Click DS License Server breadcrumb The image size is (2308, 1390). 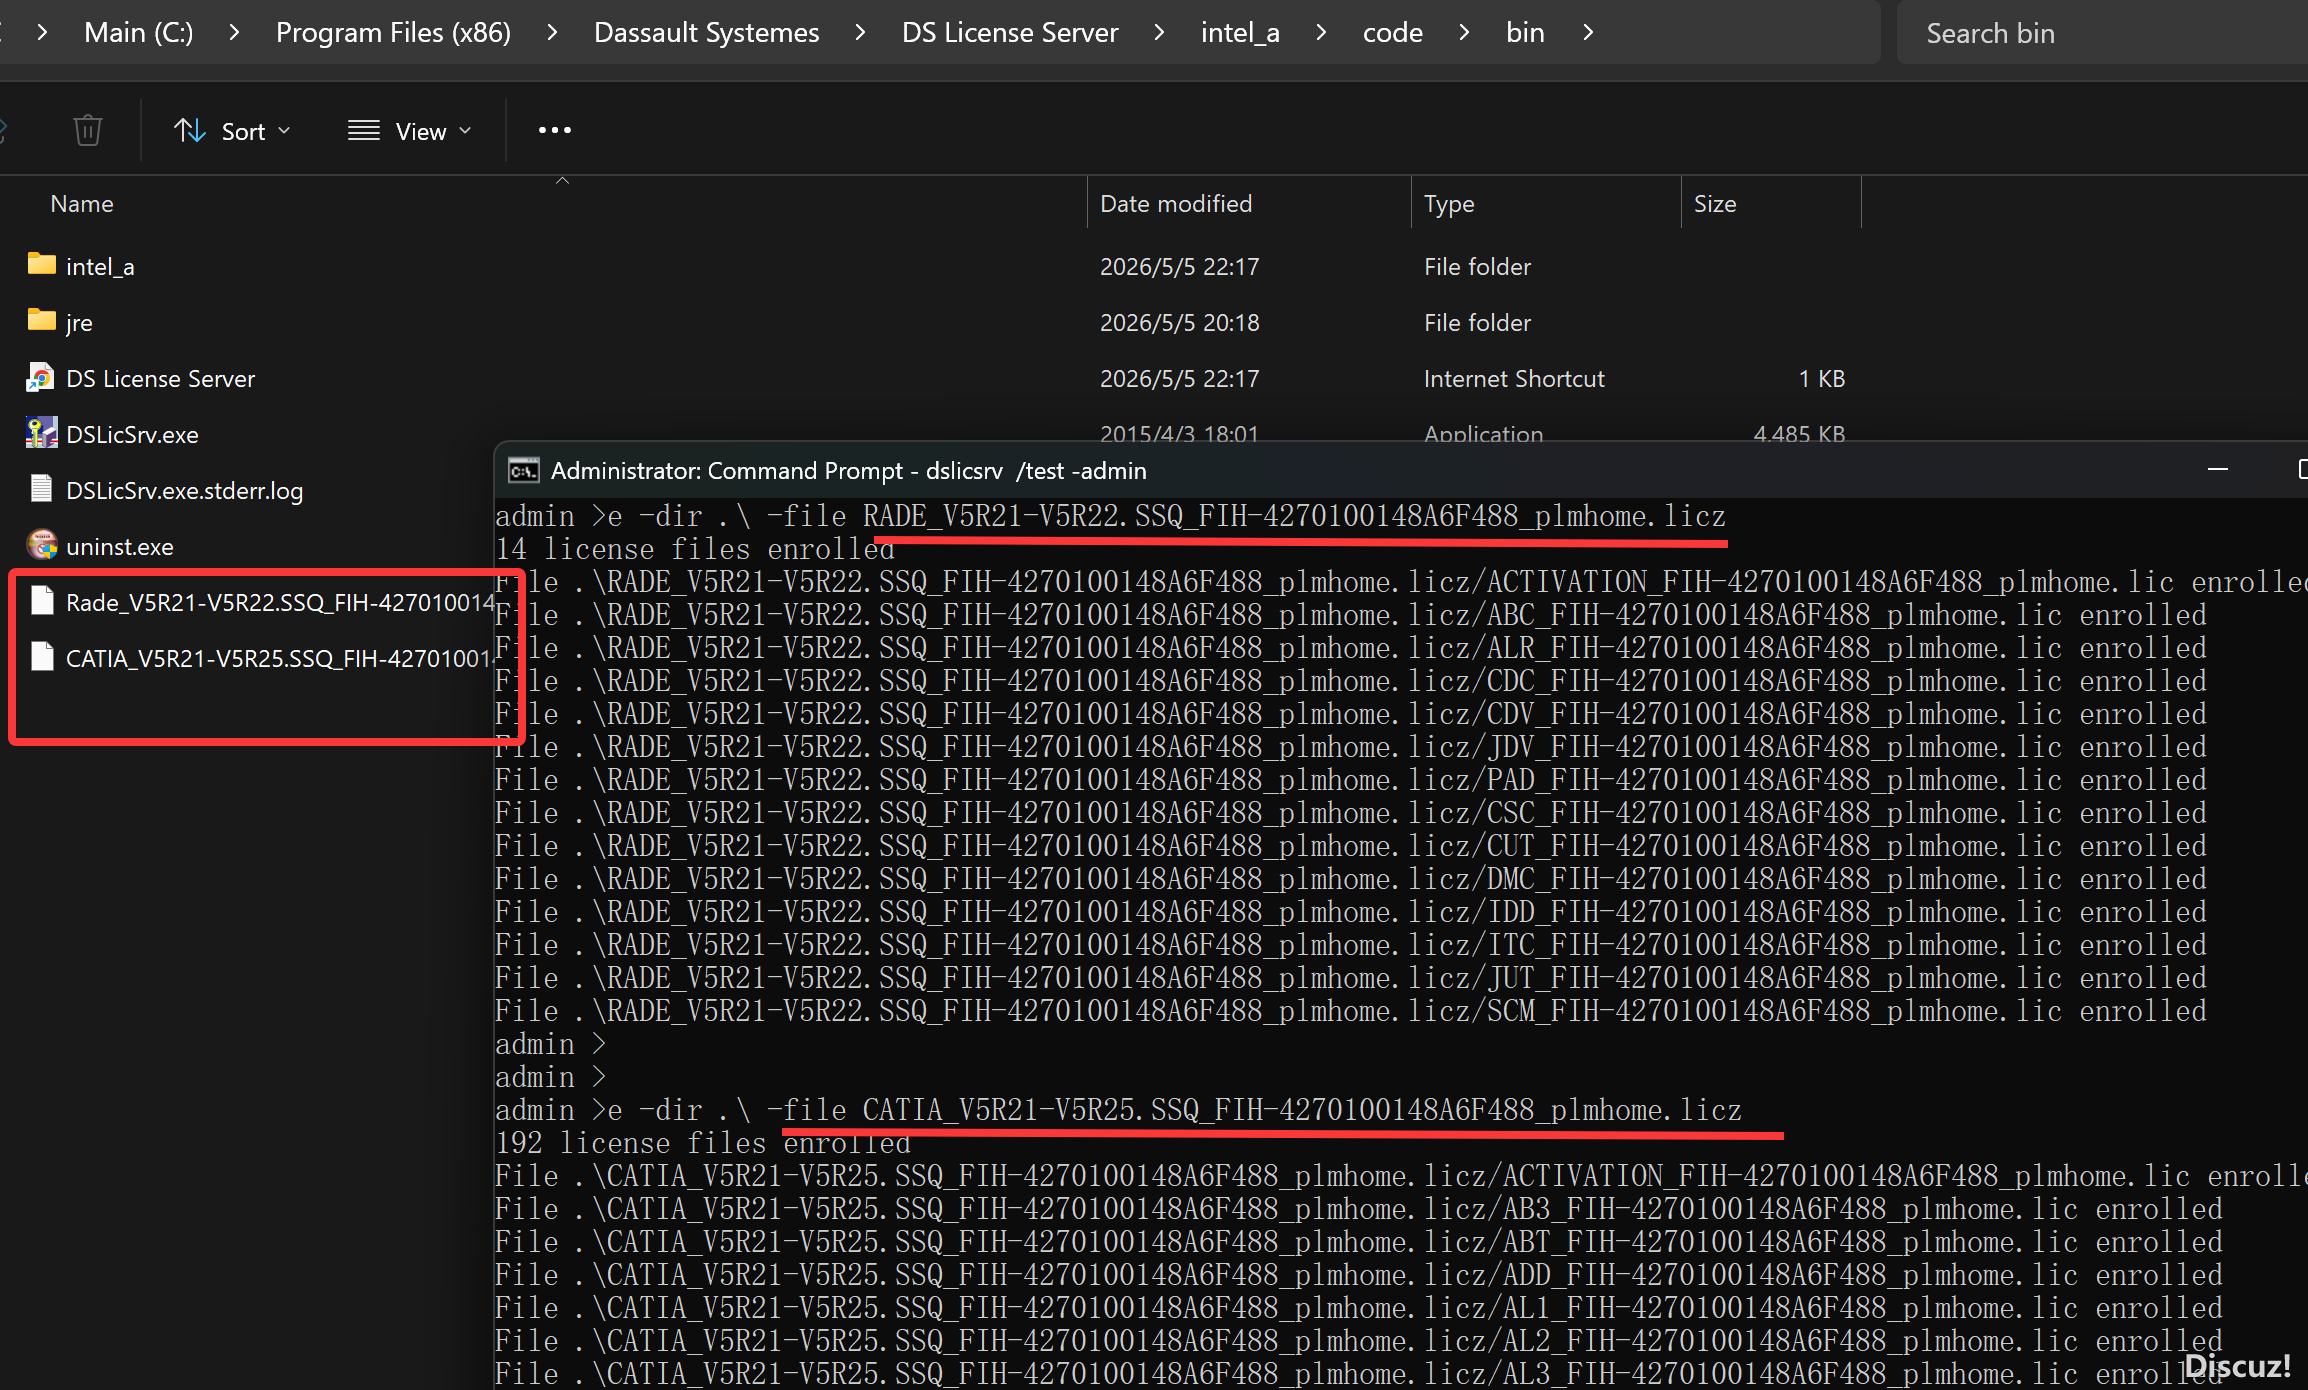1010,33
